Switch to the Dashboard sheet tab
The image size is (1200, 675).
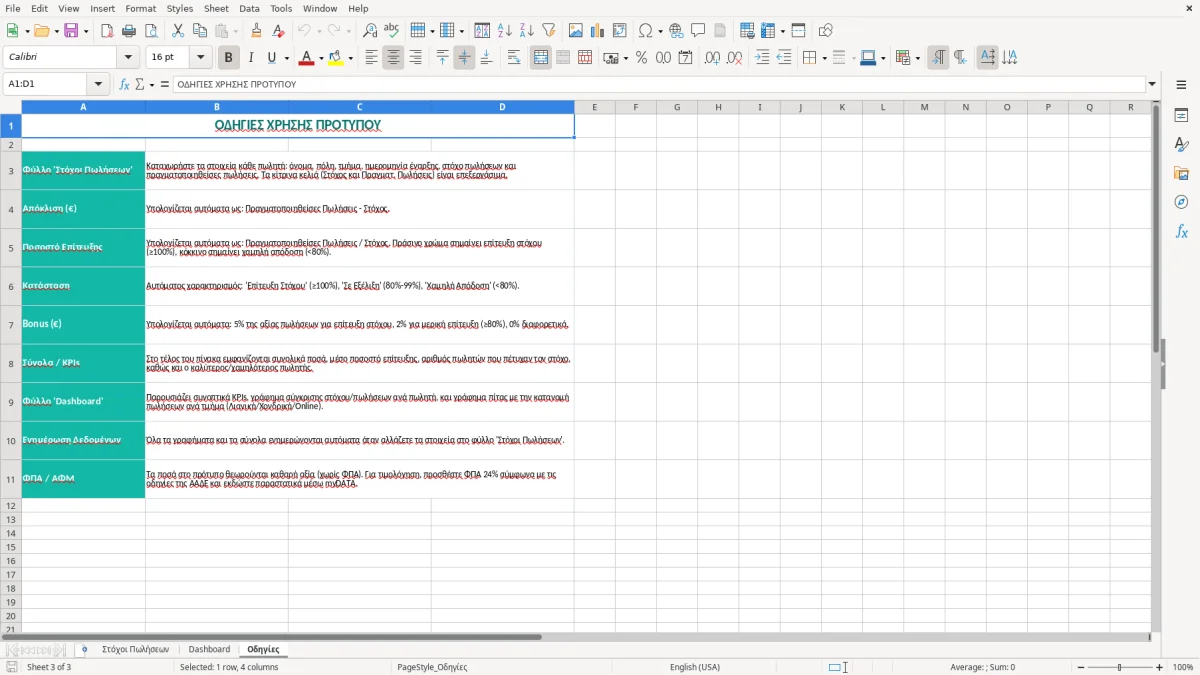pyautogui.click(x=209, y=650)
